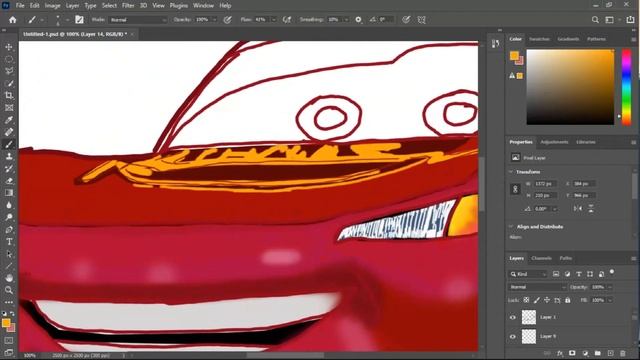
Task: Select the Blur tool
Action: [9, 205]
